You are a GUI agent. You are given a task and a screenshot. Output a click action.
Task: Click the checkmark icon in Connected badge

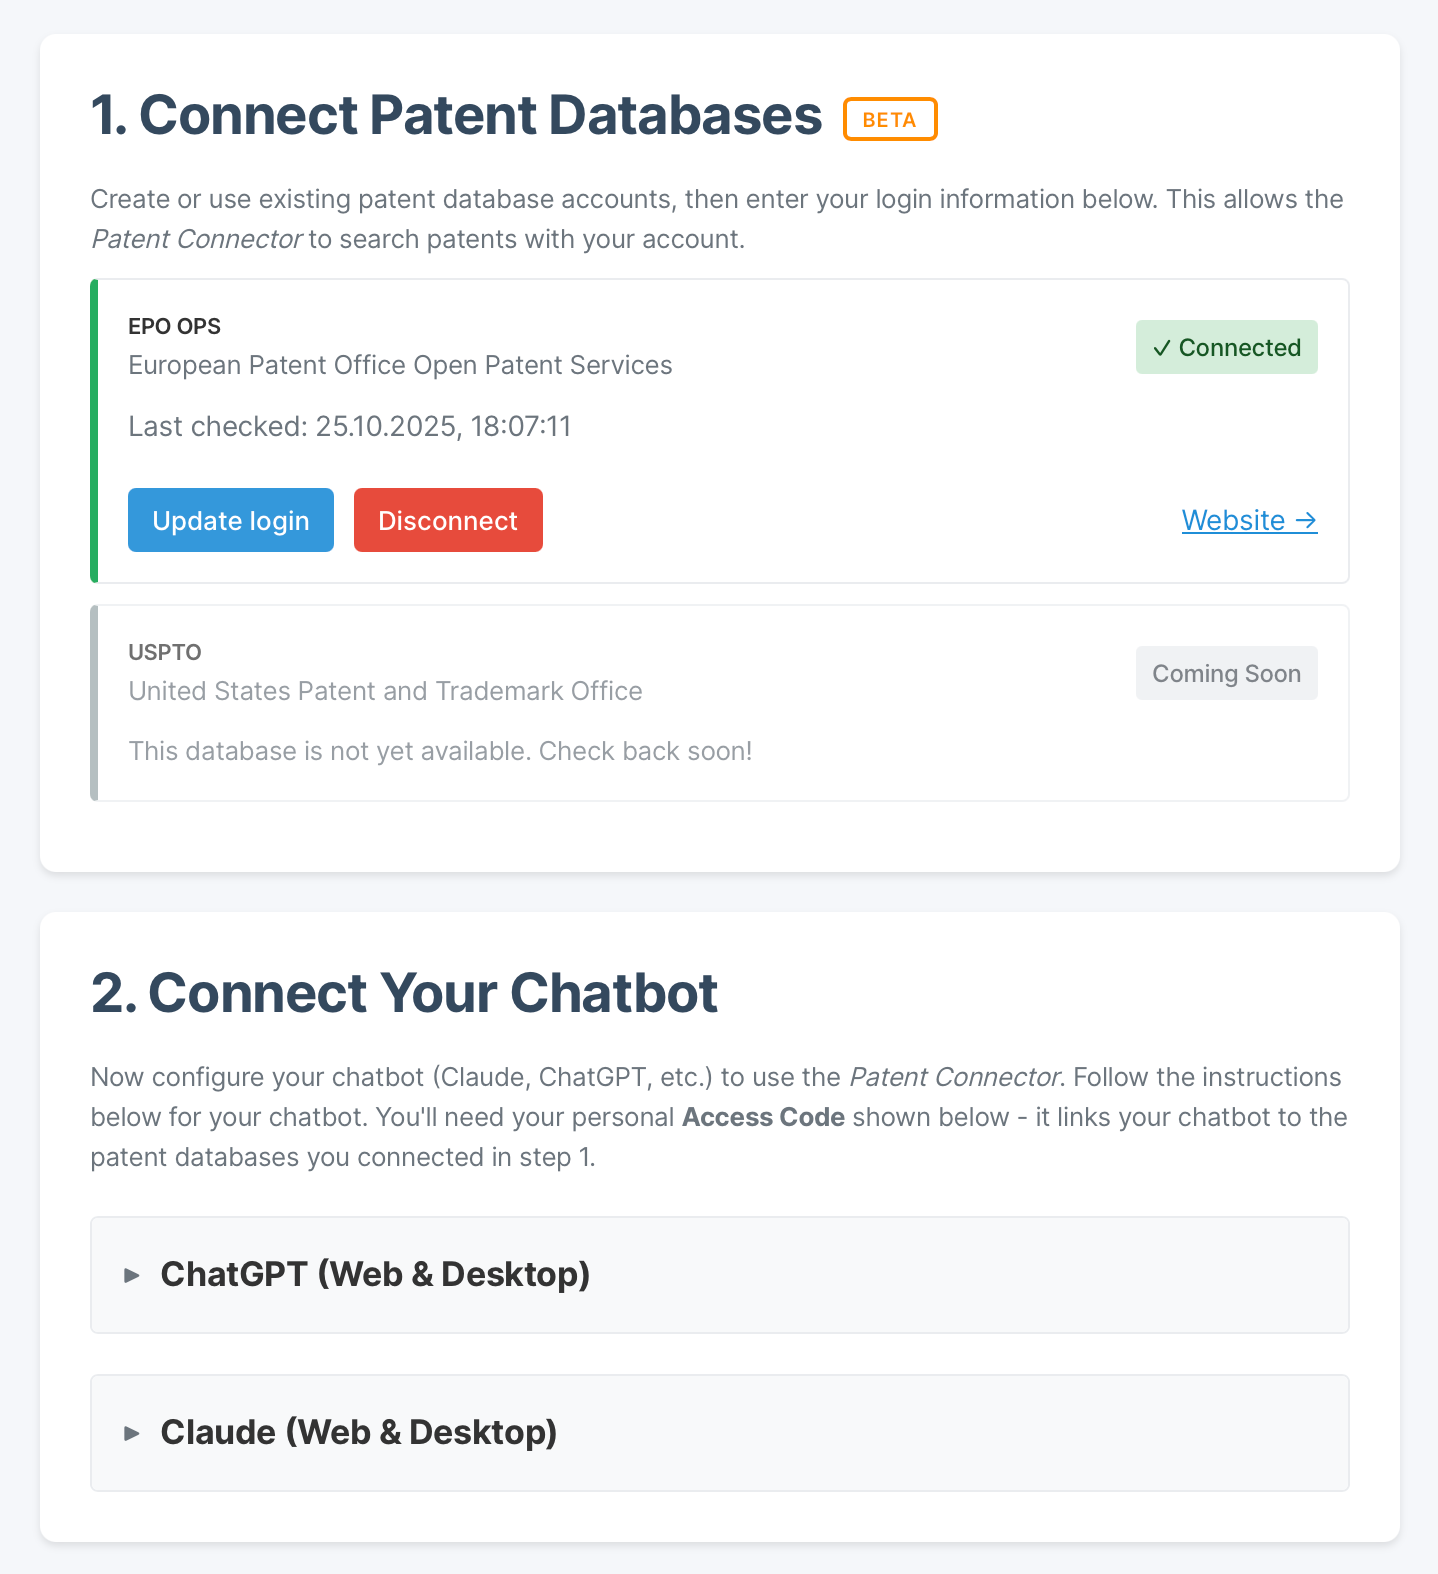pos(1161,348)
